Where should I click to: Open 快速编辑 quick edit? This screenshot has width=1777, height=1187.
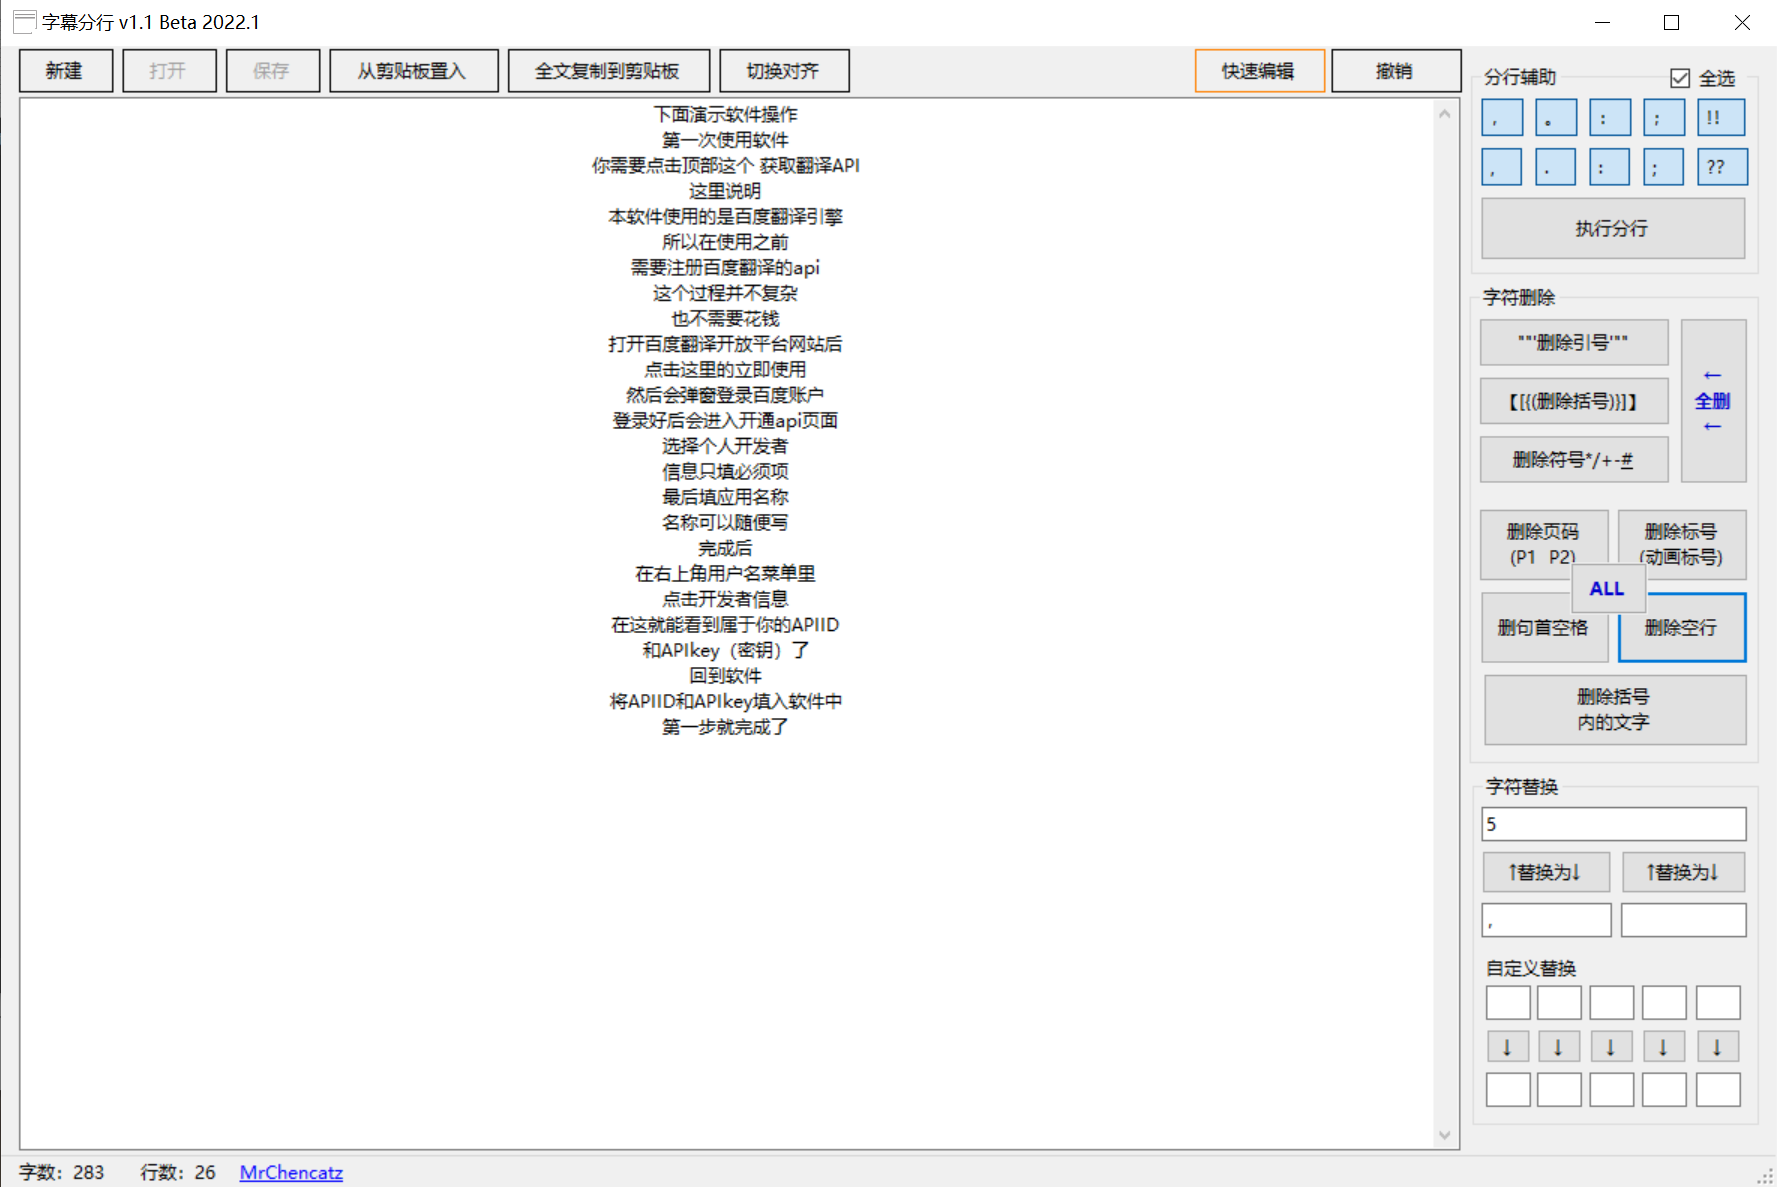tap(1260, 71)
